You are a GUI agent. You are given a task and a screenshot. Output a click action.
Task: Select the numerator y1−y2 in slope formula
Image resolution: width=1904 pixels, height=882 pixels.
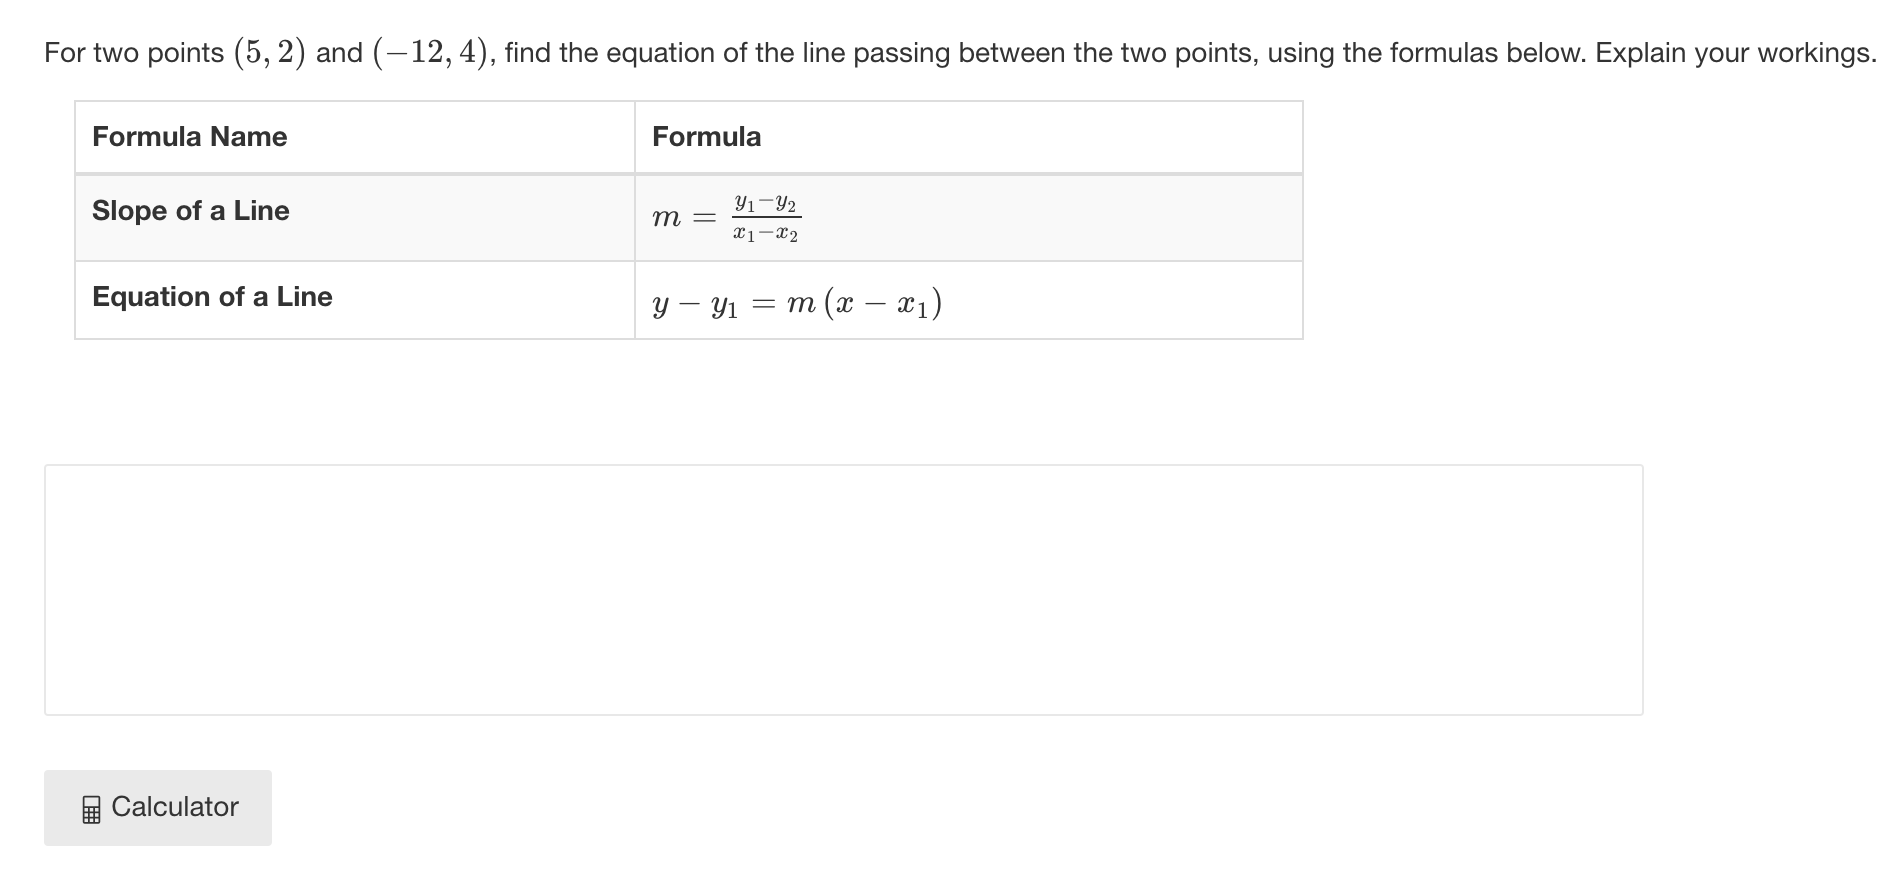pos(766,204)
